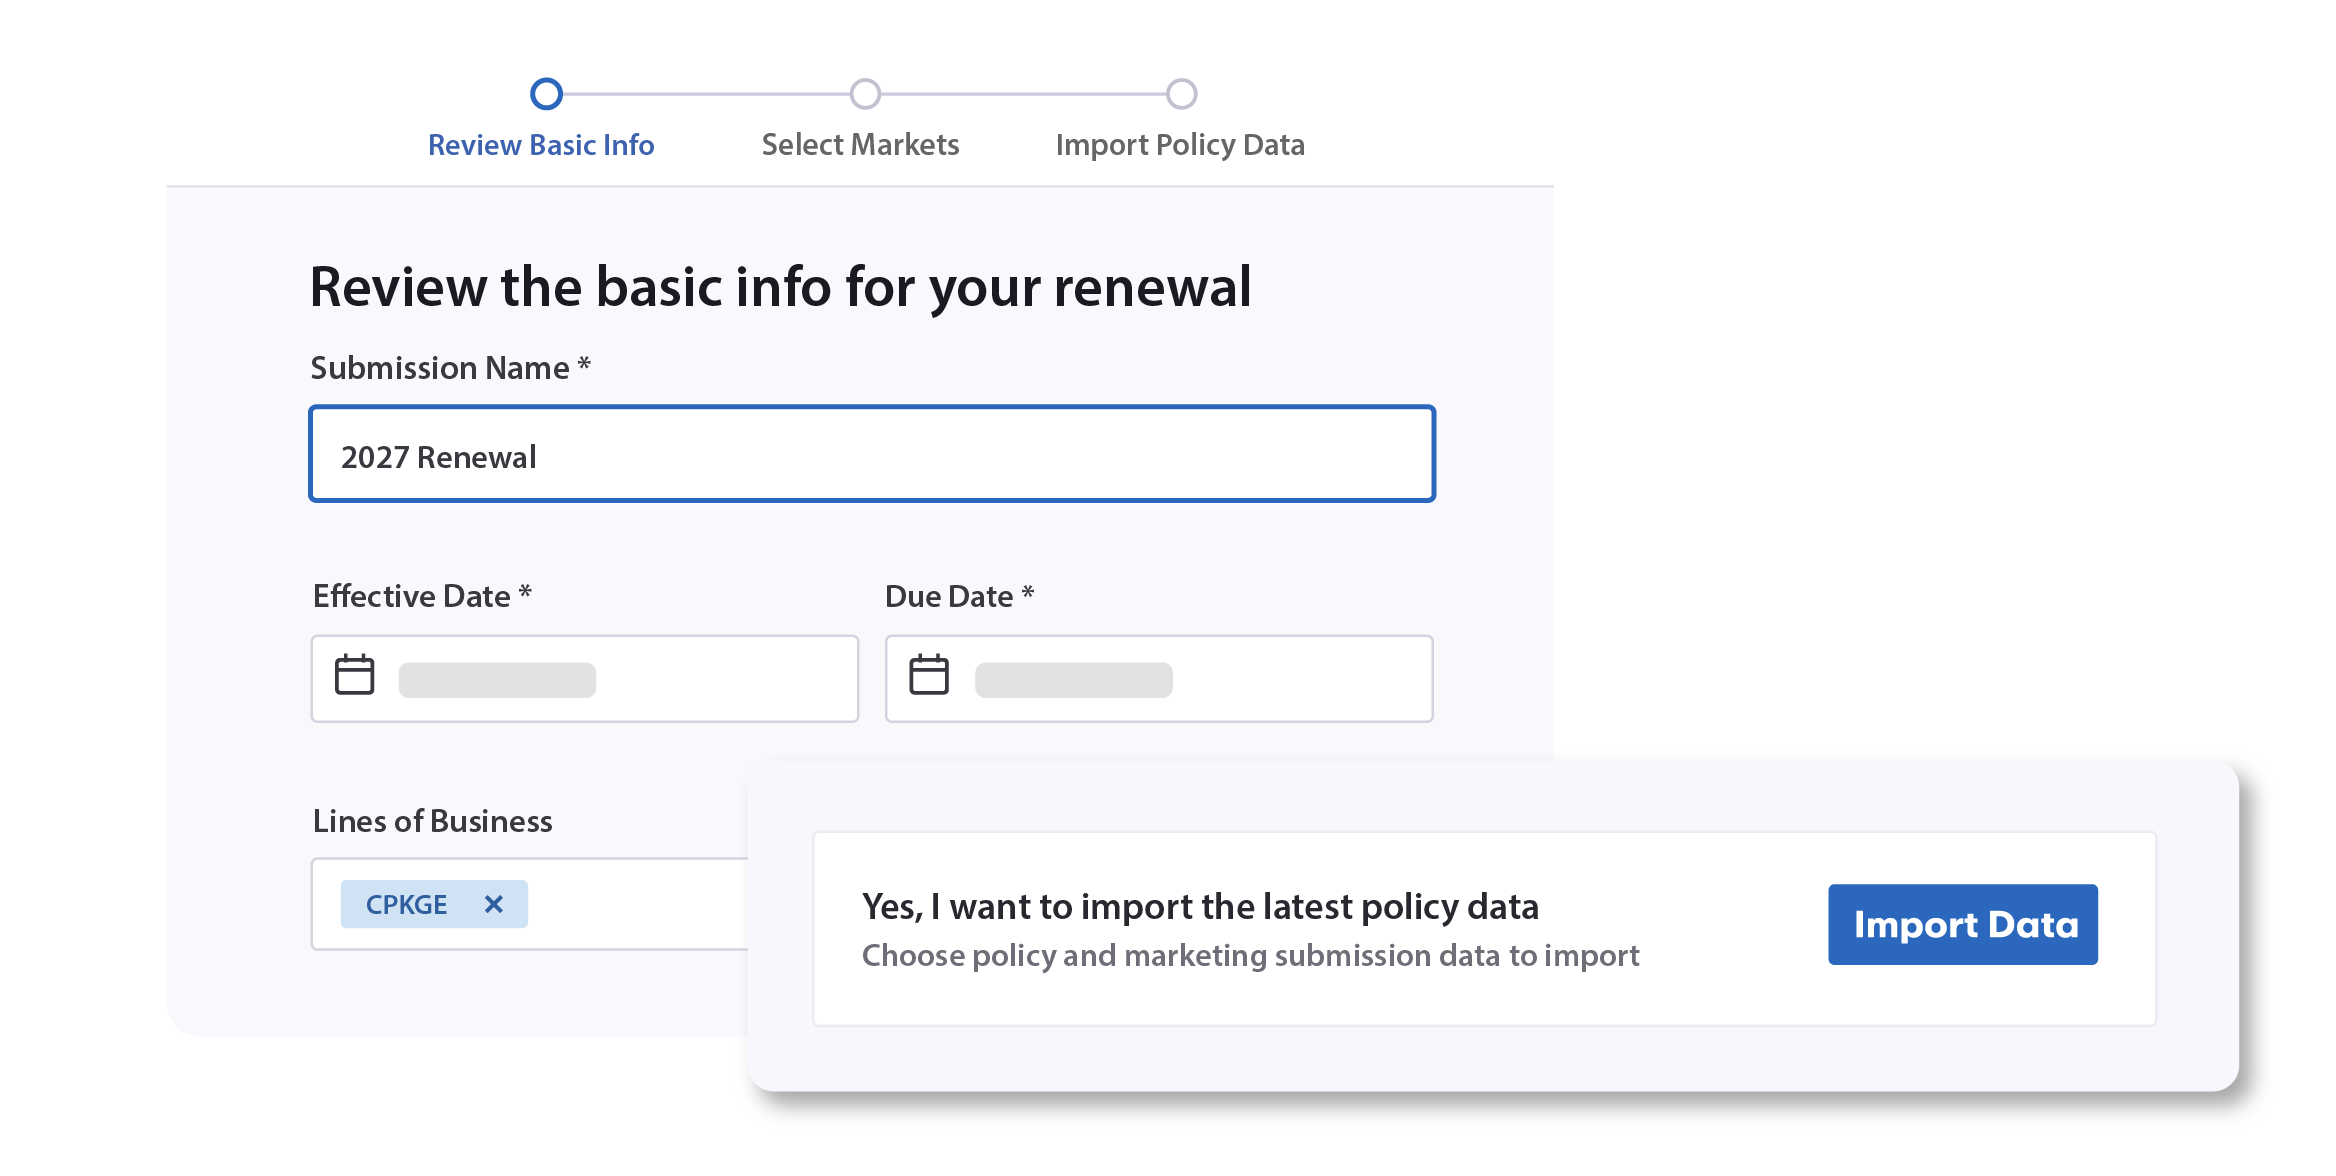Image resolution: width=2336 pixels, height=1176 pixels.
Task: Open the Due Date calendar icon
Action: 929,675
